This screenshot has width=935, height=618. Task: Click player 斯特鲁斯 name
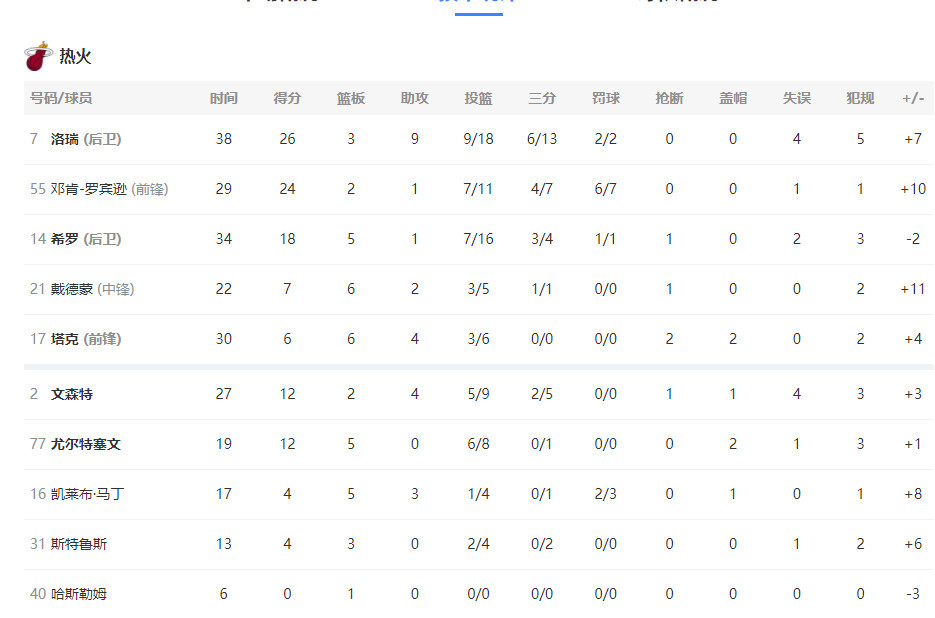(79, 544)
